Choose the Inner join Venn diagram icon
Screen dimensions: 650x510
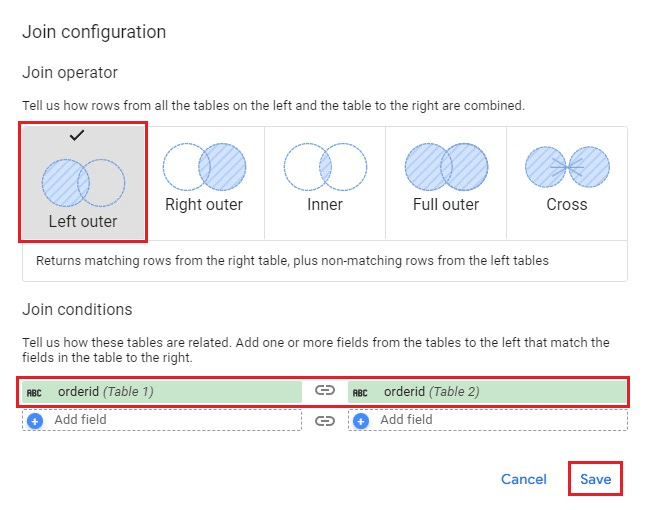(325, 166)
